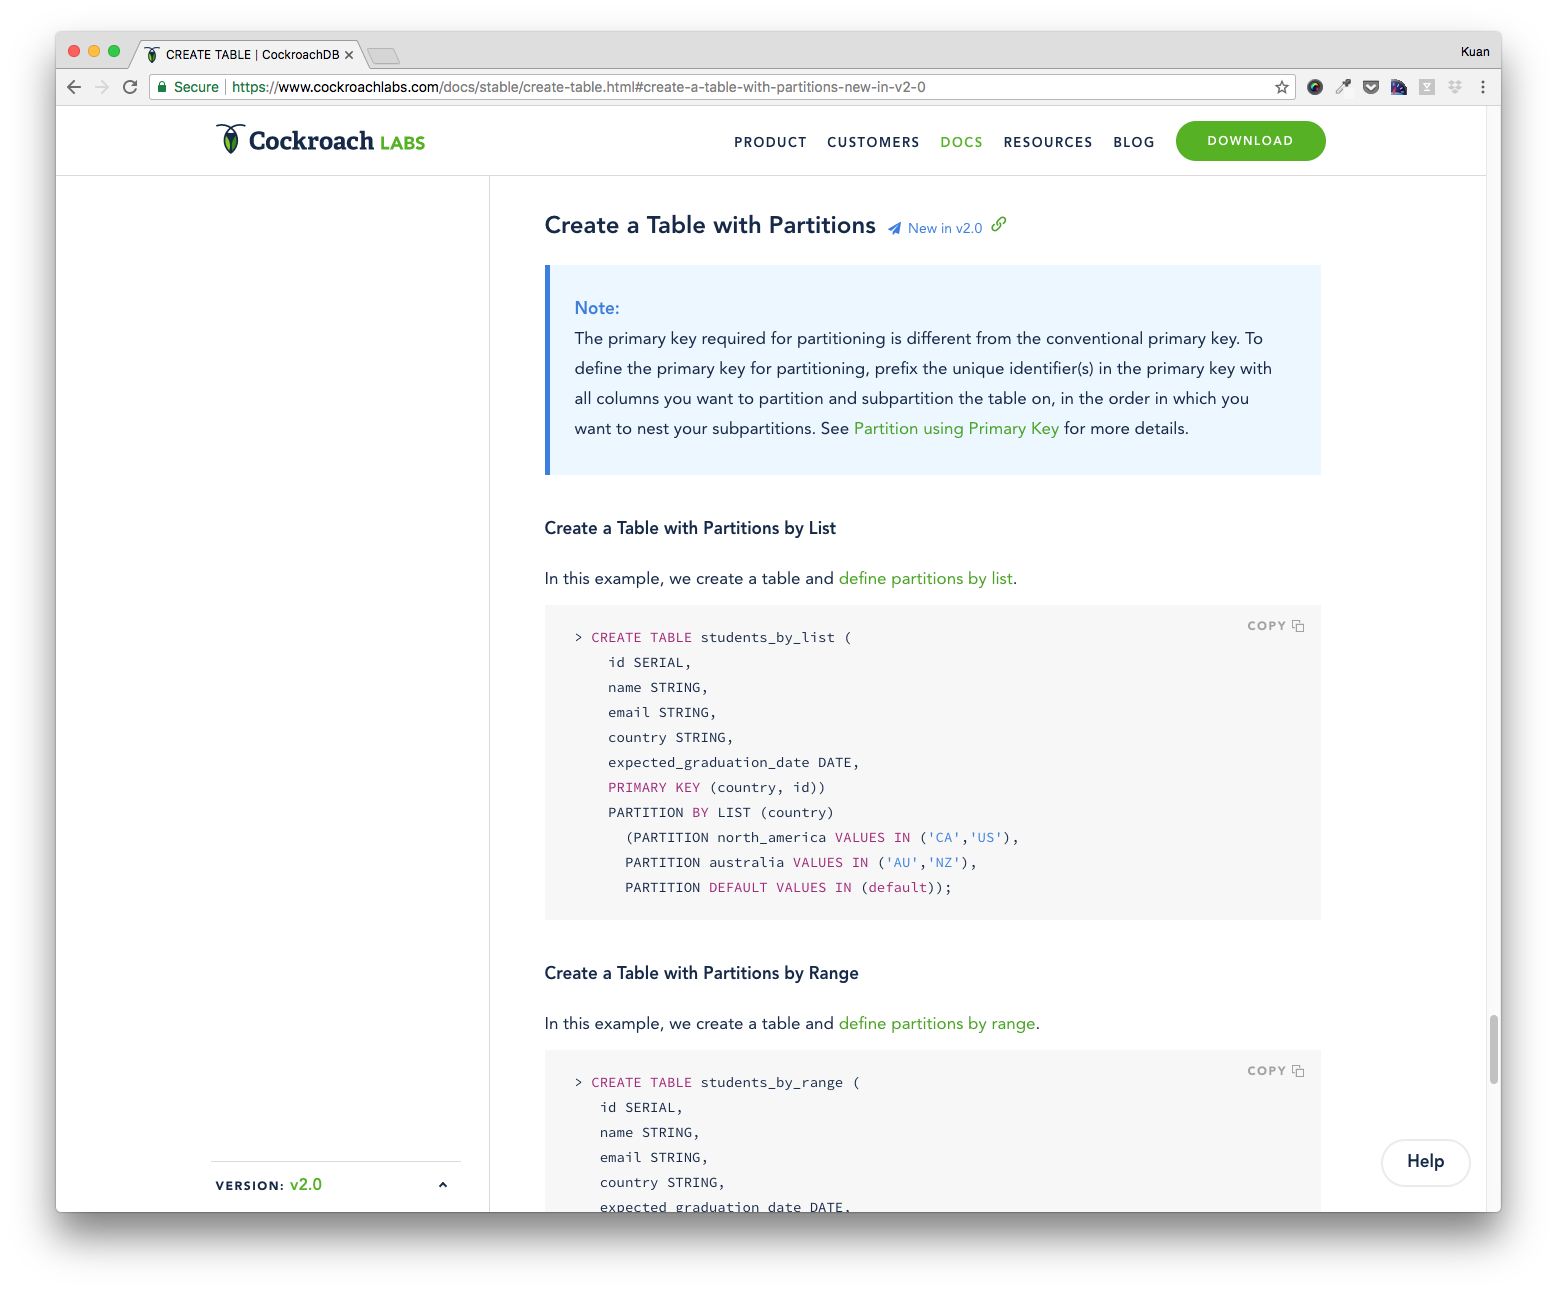Image resolution: width=1557 pixels, height=1292 pixels.
Task: Reload the page with refresh icon
Action: 130,87
